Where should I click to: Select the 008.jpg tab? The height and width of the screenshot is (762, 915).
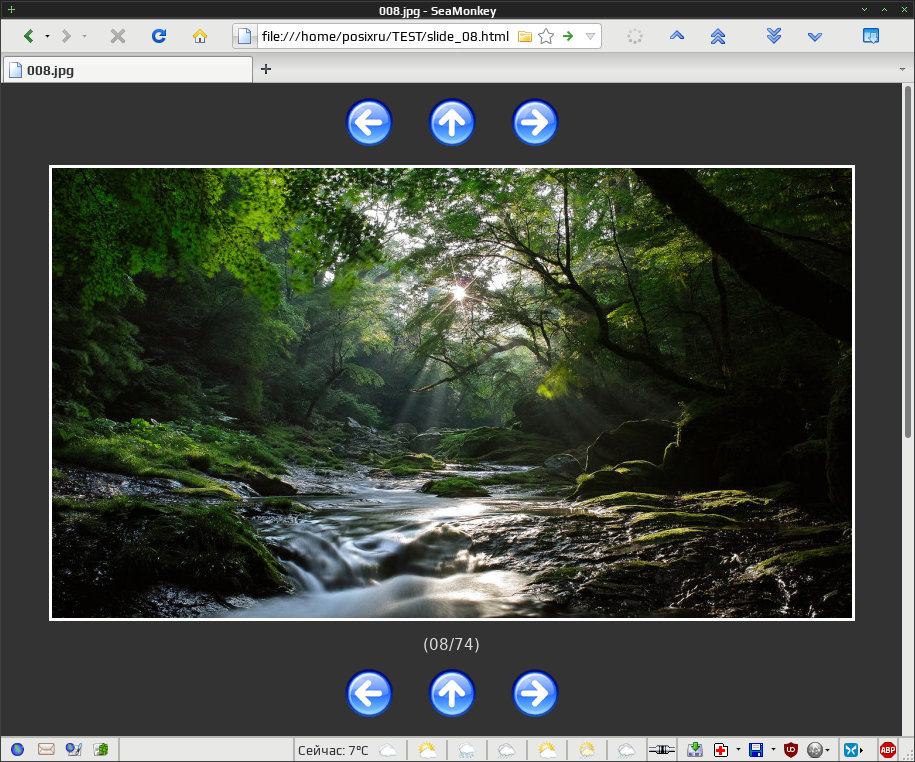click(x=127, y=71)
